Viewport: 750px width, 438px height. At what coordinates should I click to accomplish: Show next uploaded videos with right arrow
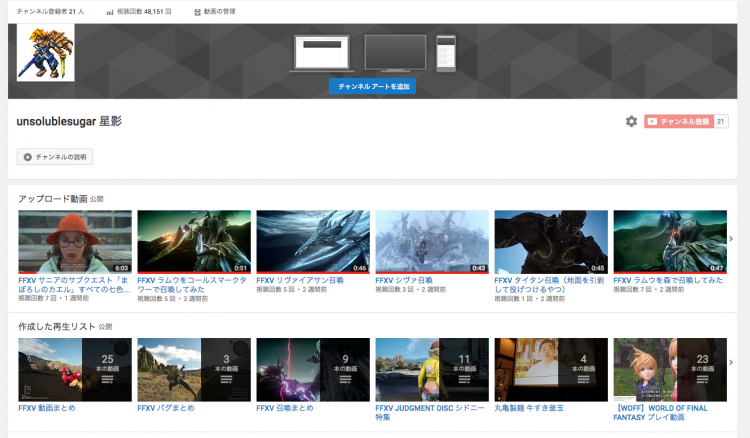click(x=731, y=239)
